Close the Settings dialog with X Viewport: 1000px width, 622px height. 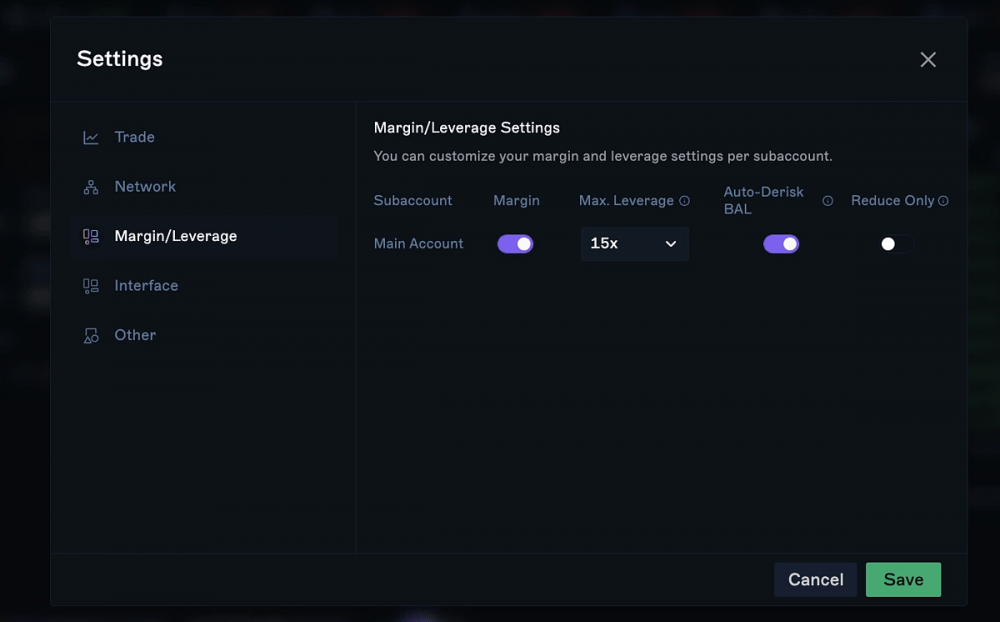click(x=928, y=59)
